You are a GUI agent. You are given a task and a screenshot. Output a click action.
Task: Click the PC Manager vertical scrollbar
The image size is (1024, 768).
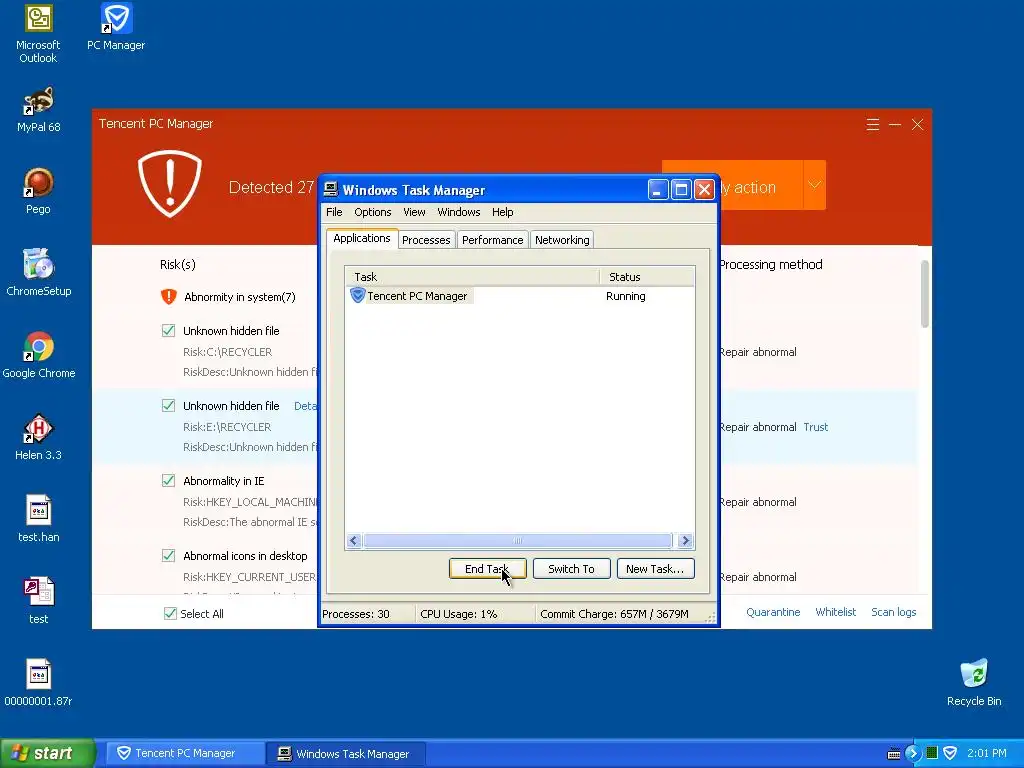(x=924, y=294)
